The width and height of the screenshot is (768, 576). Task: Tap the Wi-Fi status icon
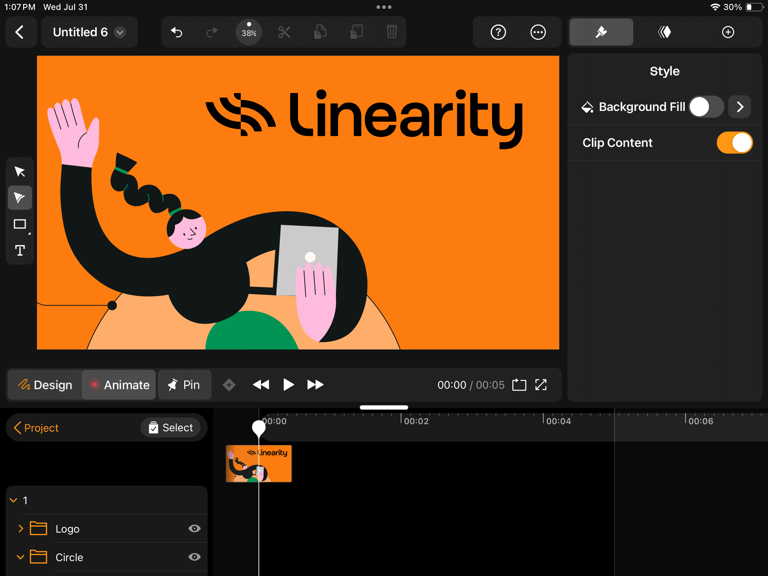pos(715,7)
